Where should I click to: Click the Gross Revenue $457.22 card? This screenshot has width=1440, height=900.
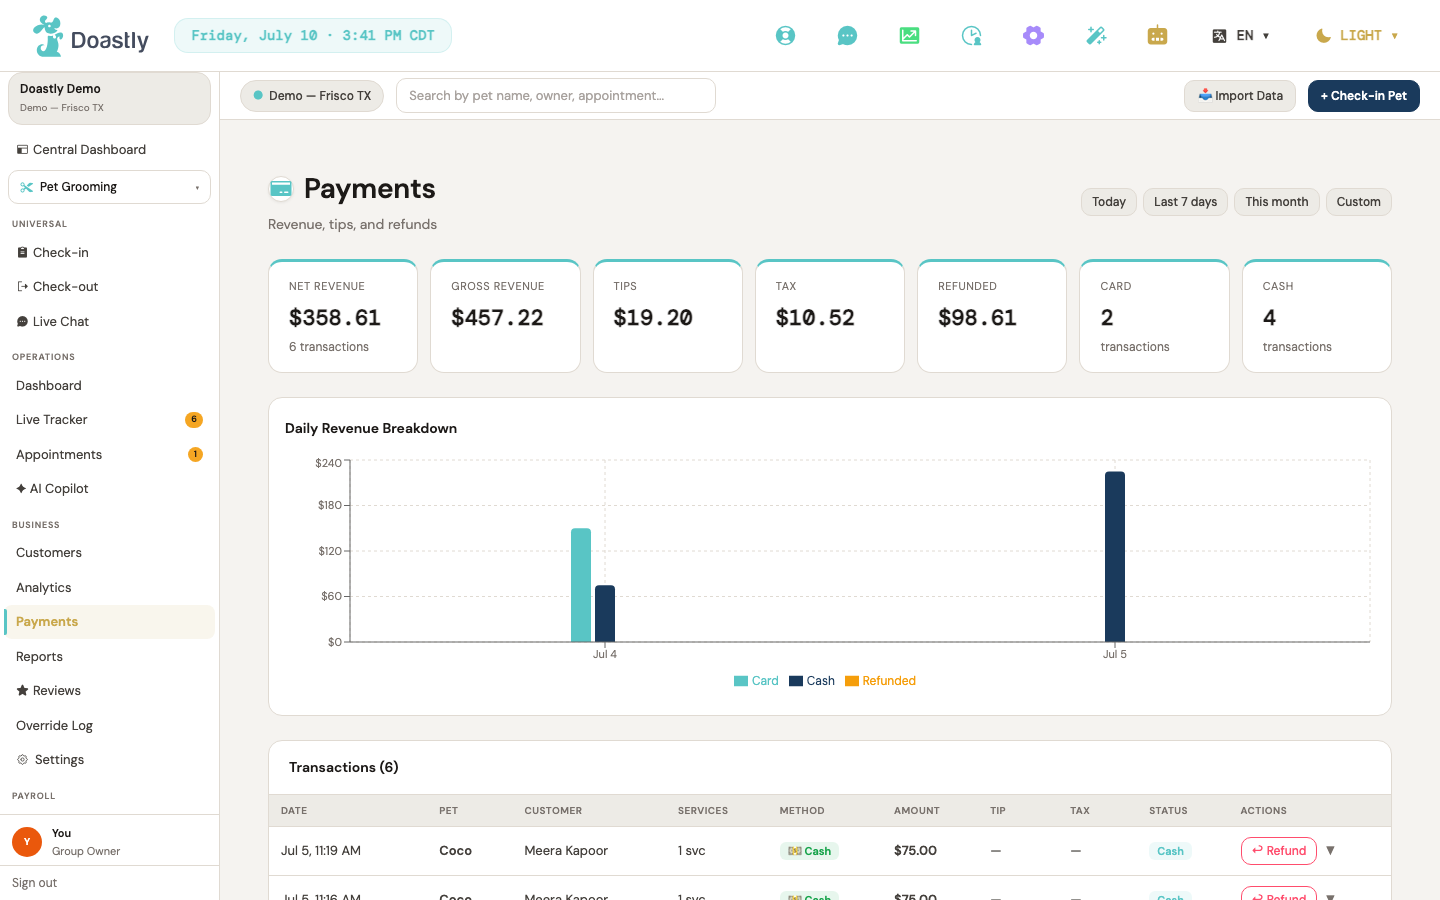[x=505, y=316]
